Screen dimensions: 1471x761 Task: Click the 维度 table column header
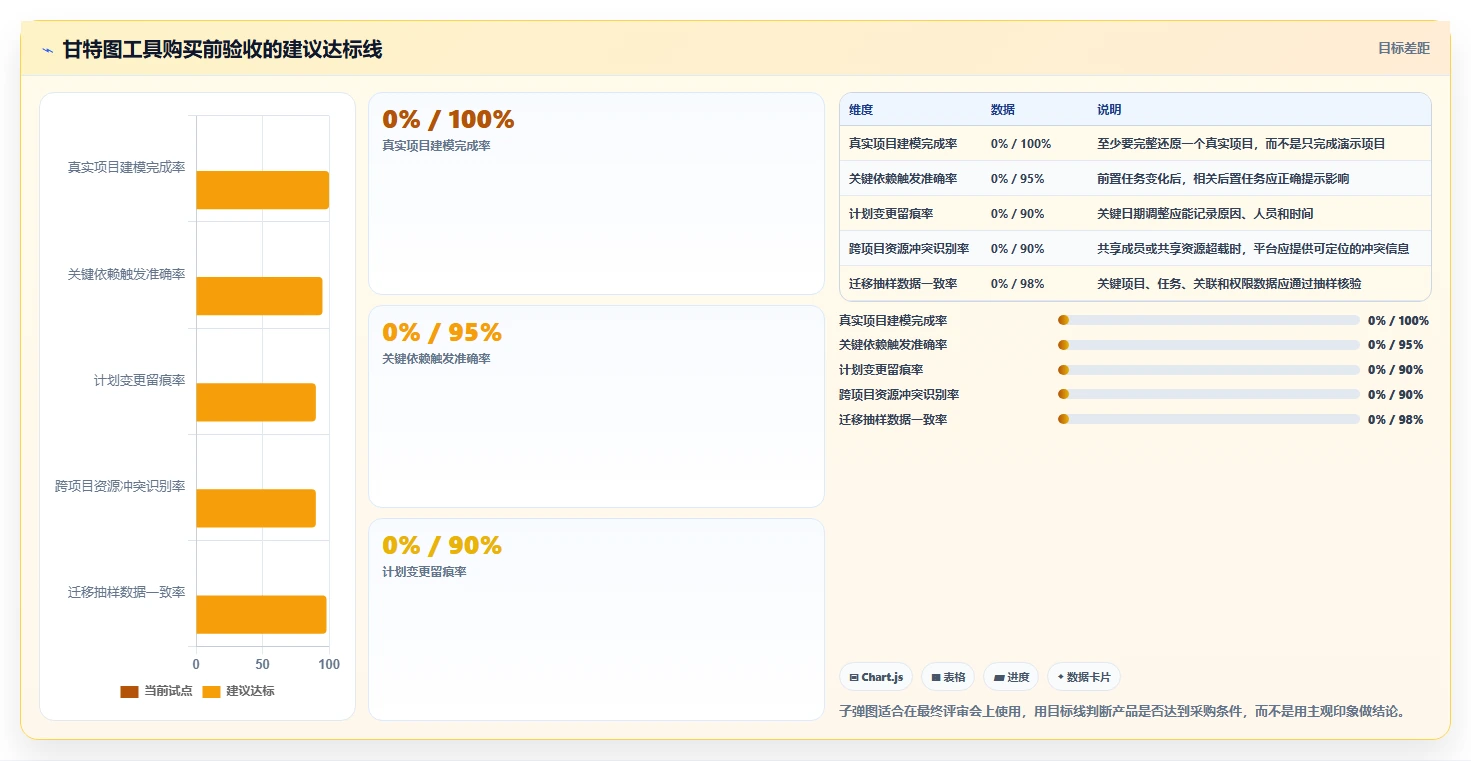[x=861, y=110]
